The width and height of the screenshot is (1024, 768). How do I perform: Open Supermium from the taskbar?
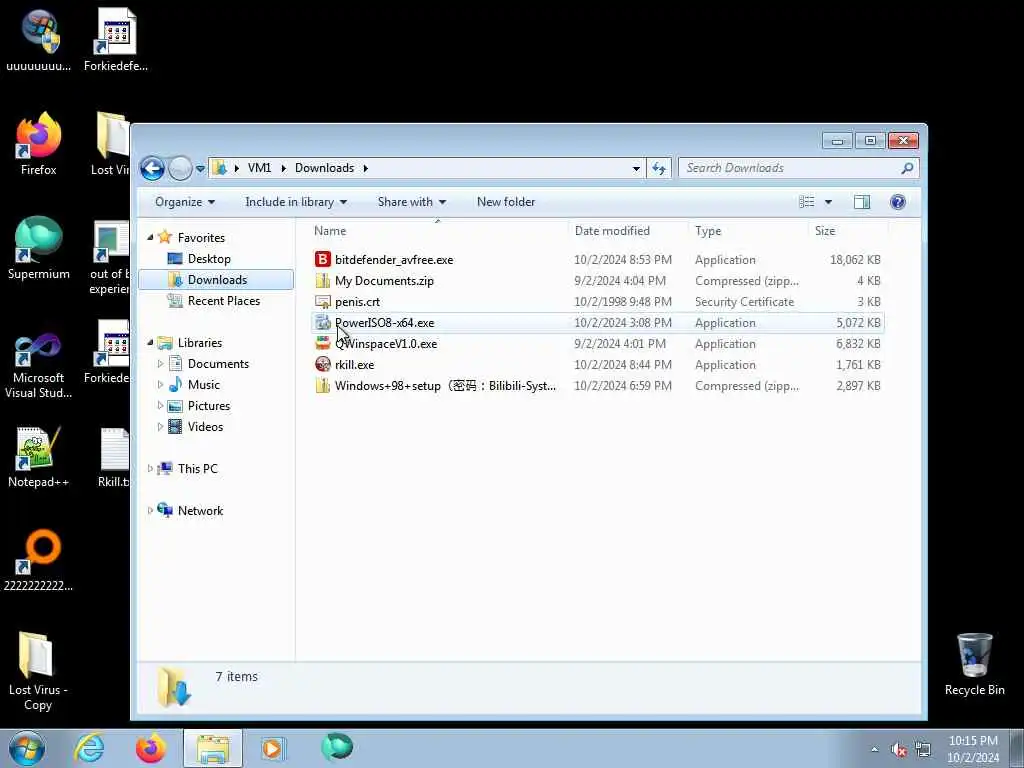click(337, 747)
